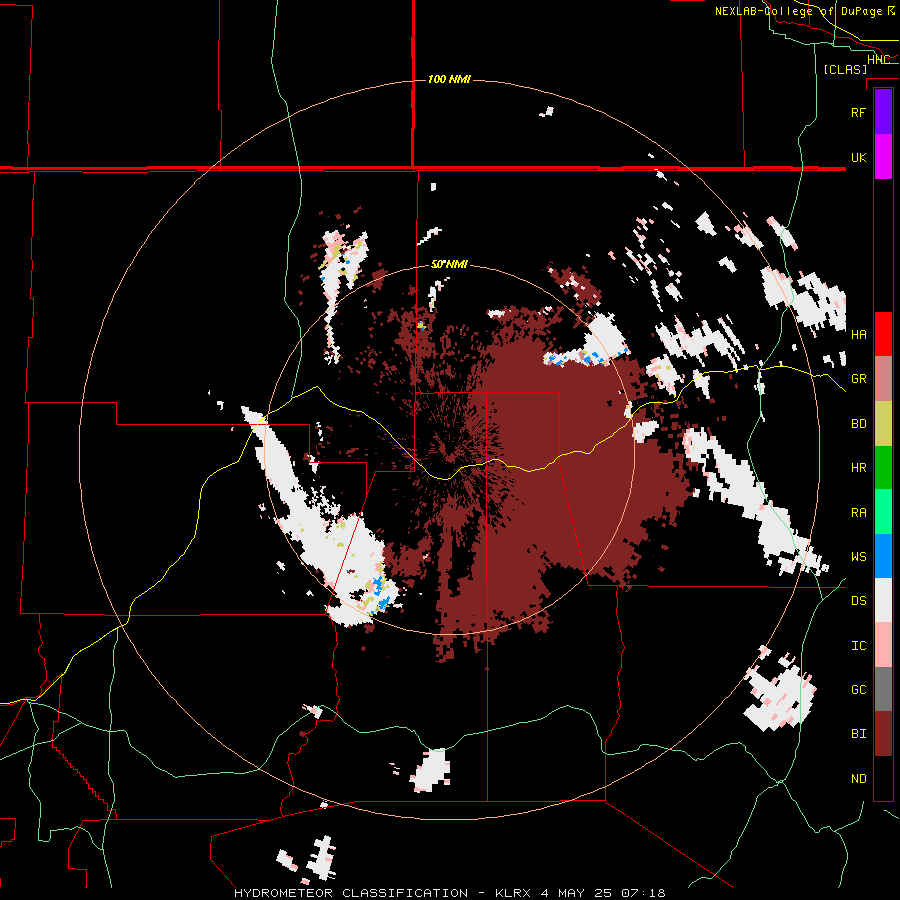Click the ND legend label
The height and width of the screenshot is (900, 900).
(858, 779)
